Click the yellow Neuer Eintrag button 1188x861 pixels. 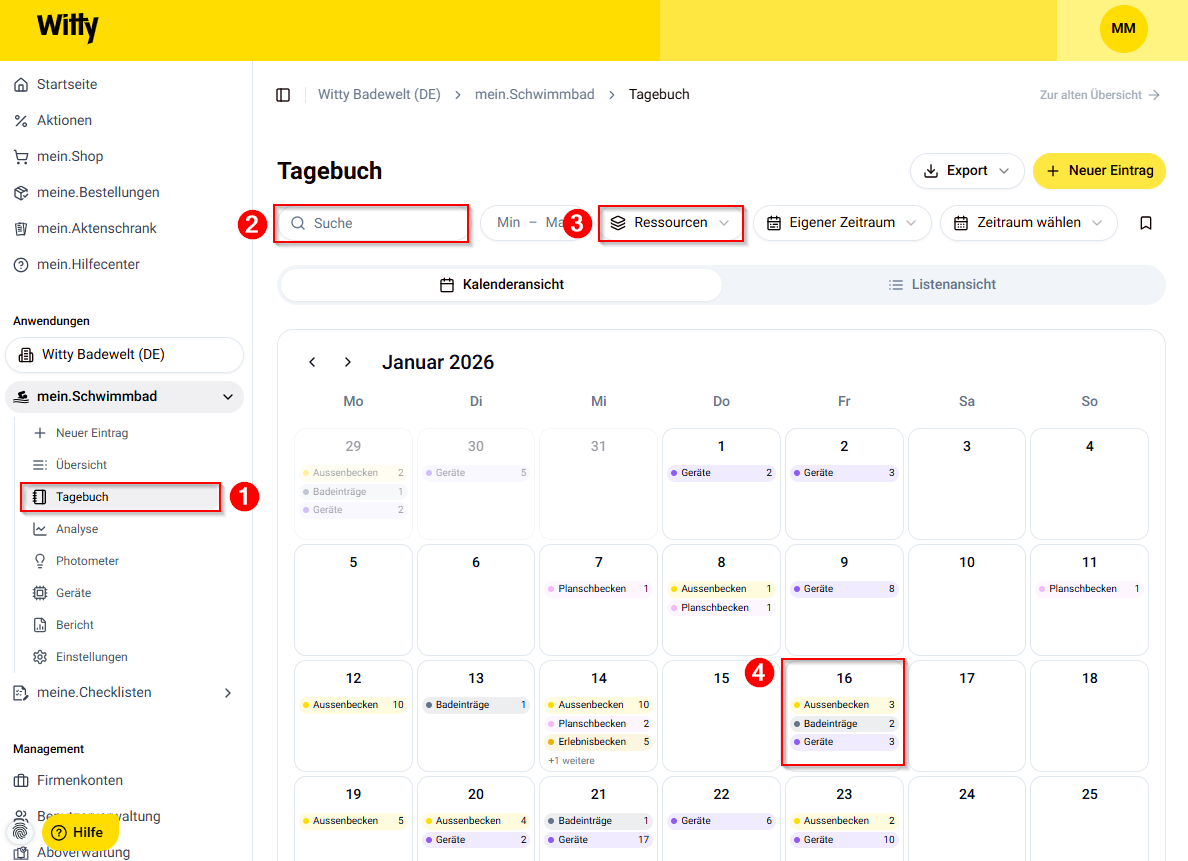point(1099,171)
